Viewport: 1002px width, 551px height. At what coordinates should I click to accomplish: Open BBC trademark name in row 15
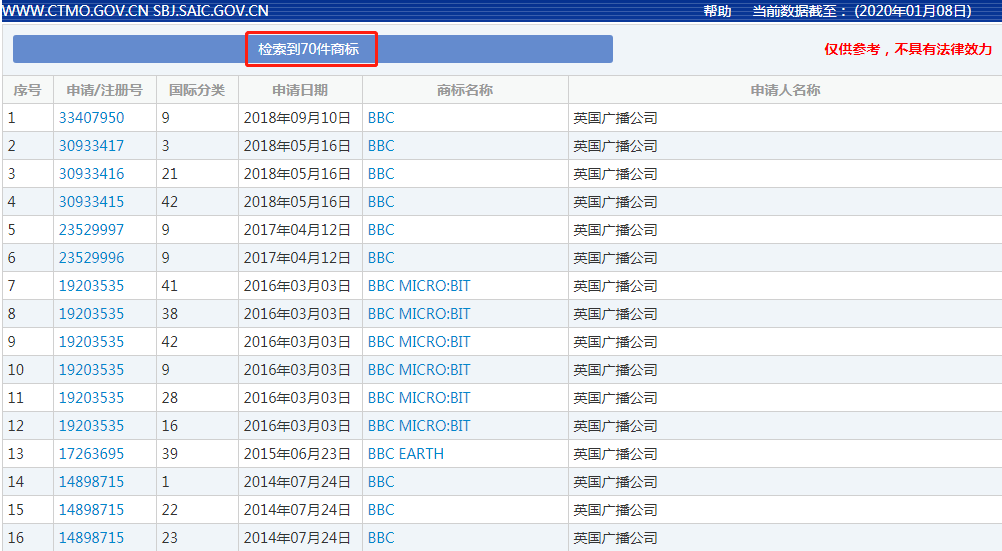tap(381, 510)
